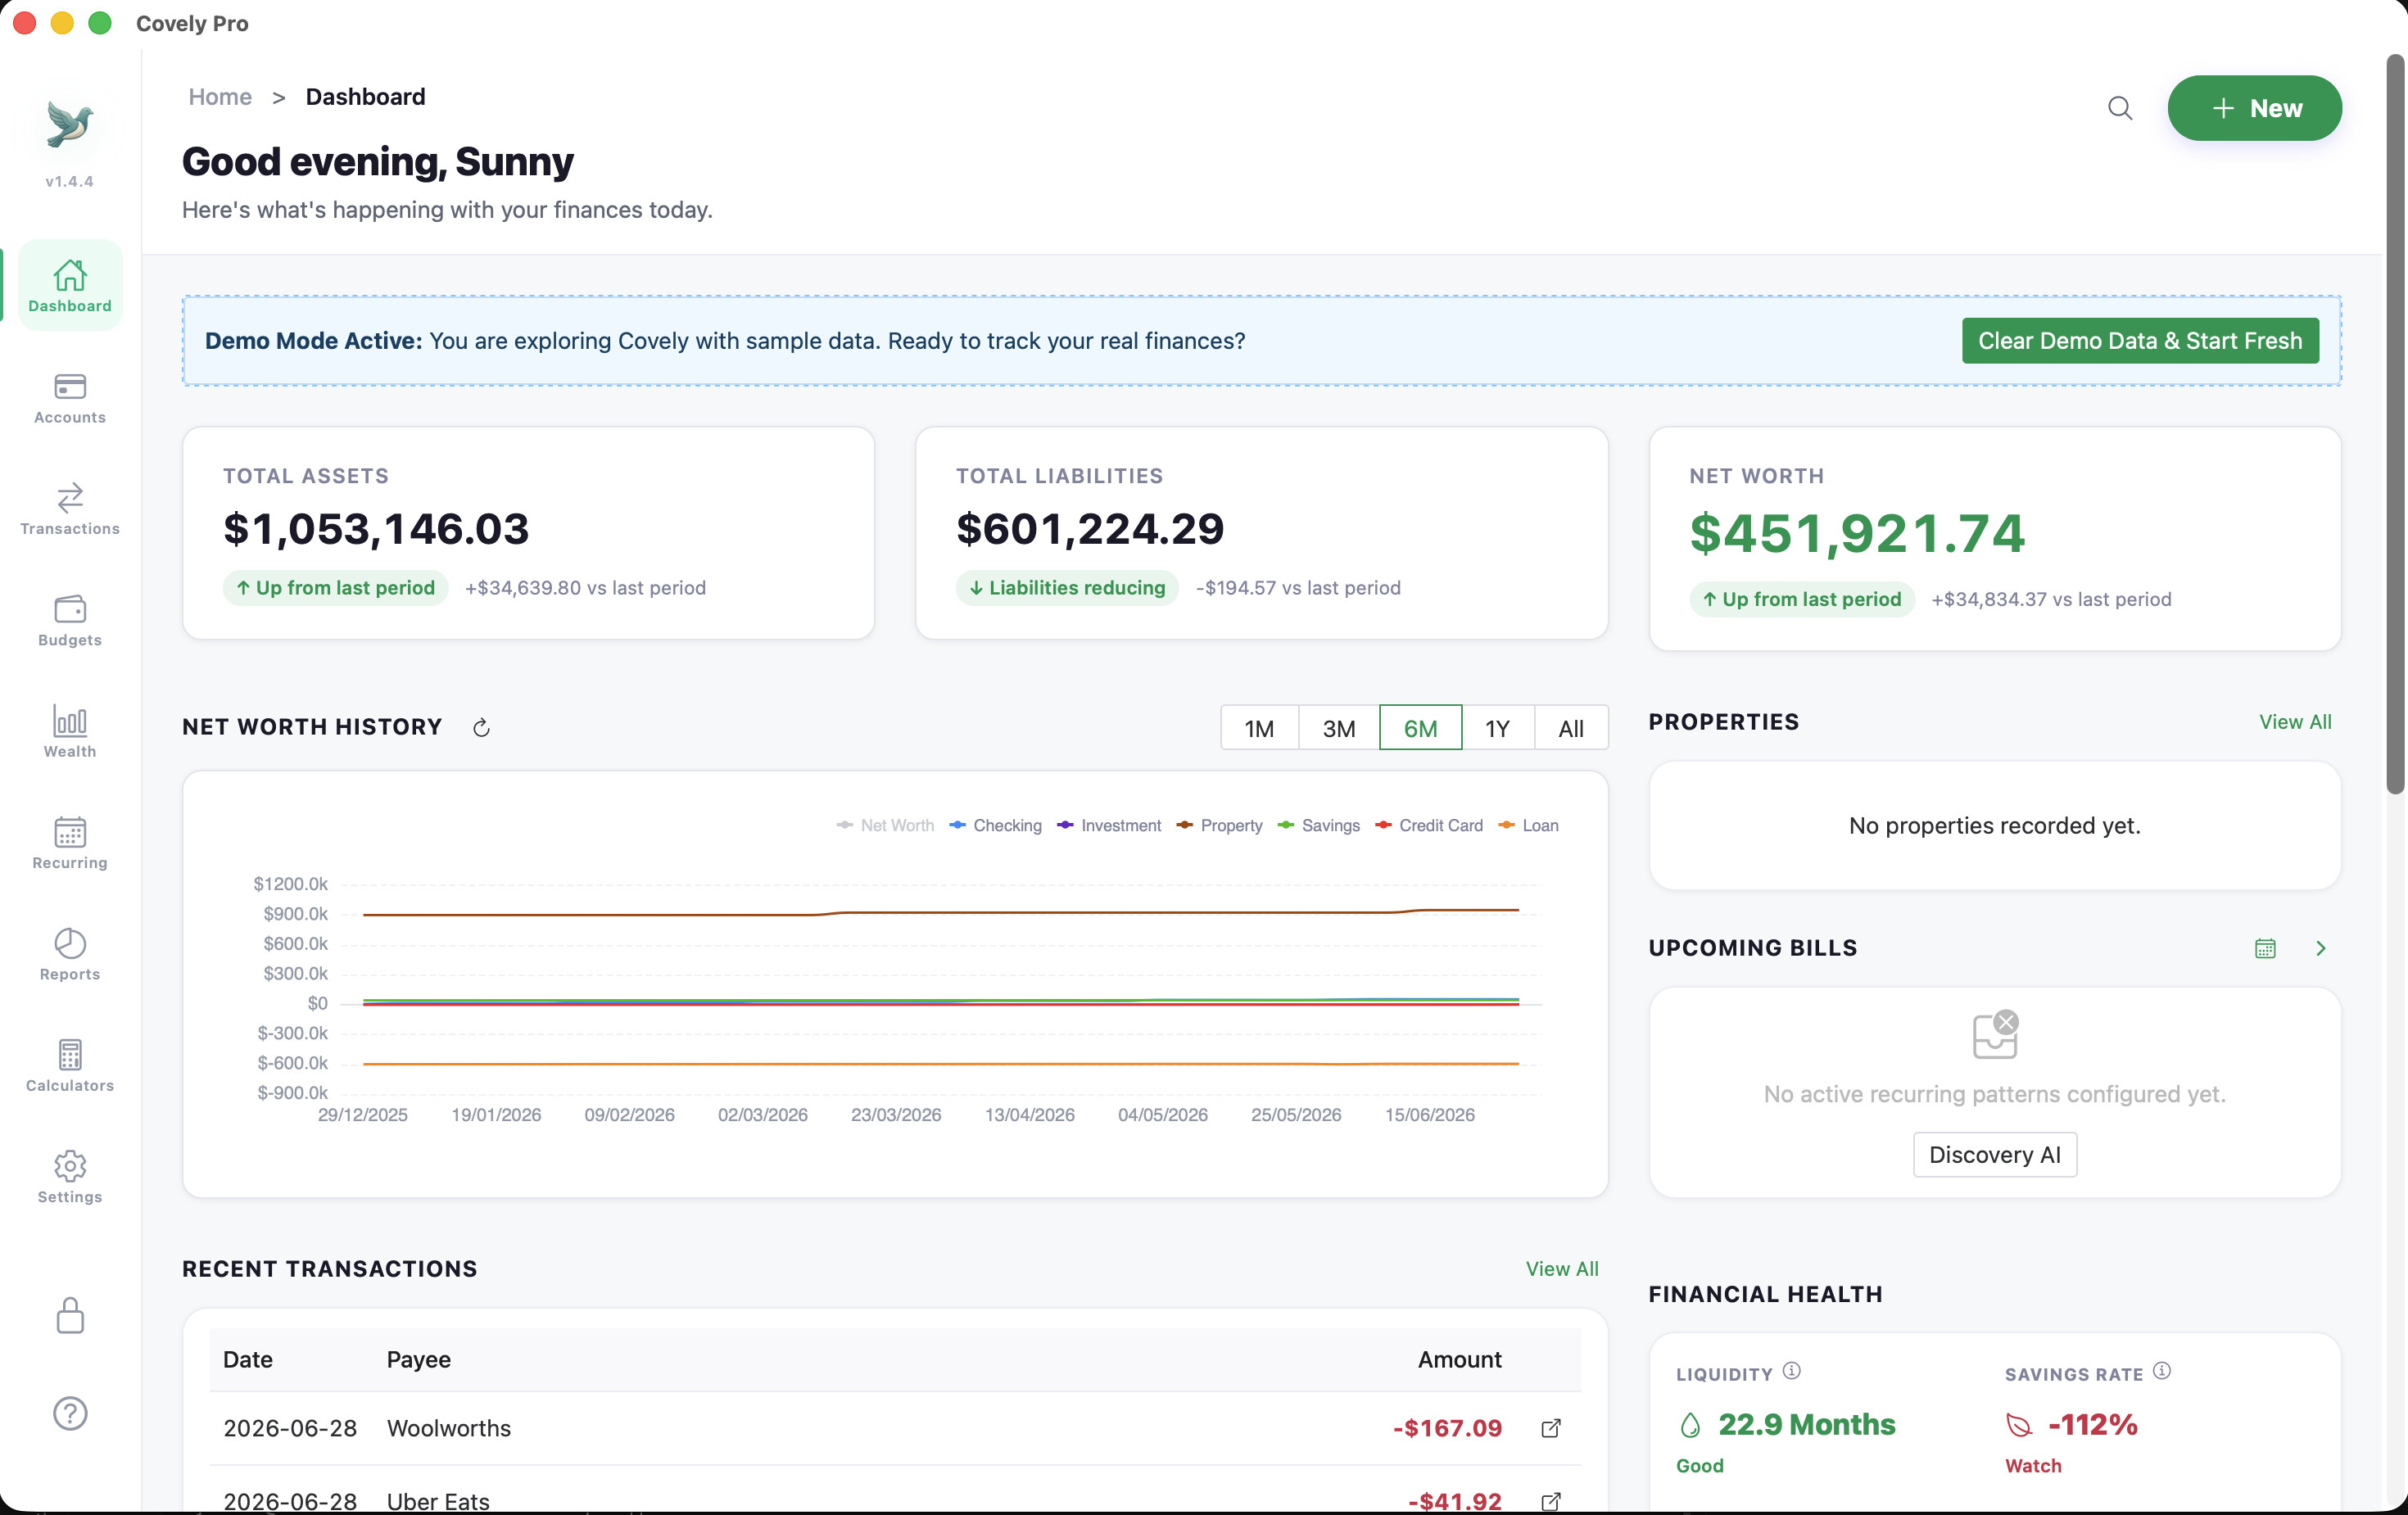The height and width of the screenshot is (1515, 2408).
Task: Click the vertical scrollbar thumb
Action: (2395, 425)
